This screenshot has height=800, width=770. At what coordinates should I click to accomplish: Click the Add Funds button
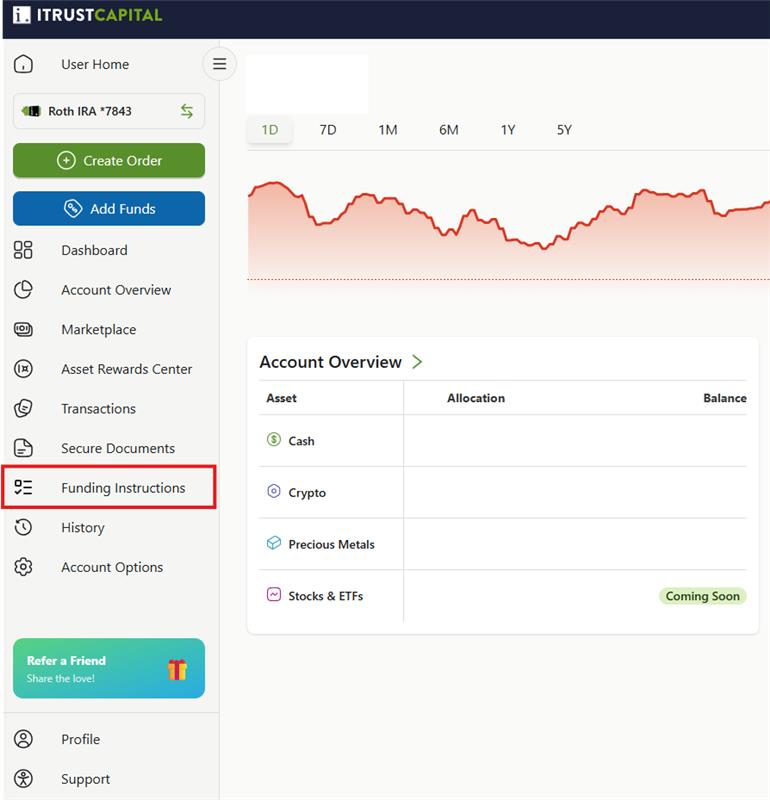[x=109, y=208]
